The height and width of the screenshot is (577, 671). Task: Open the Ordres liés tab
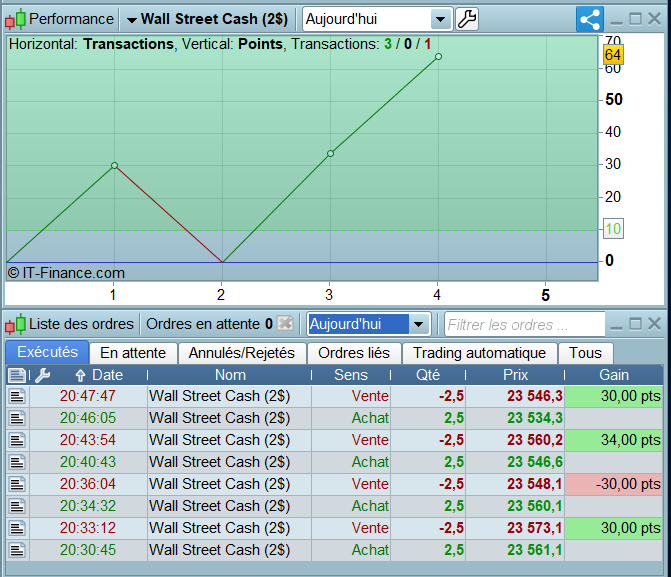[x=354, y=353]
